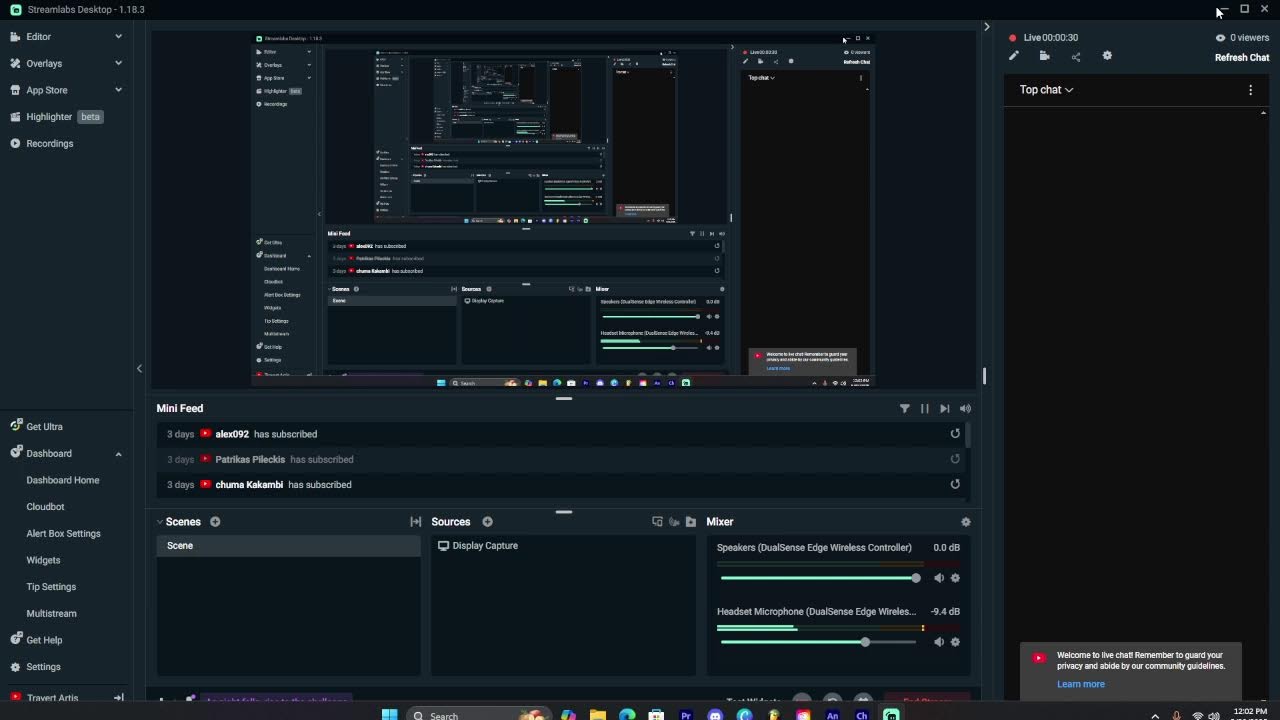Collapse the Scenes collection chevron
The height and width of the screenshot is (720, 1280).
[159, 522]
